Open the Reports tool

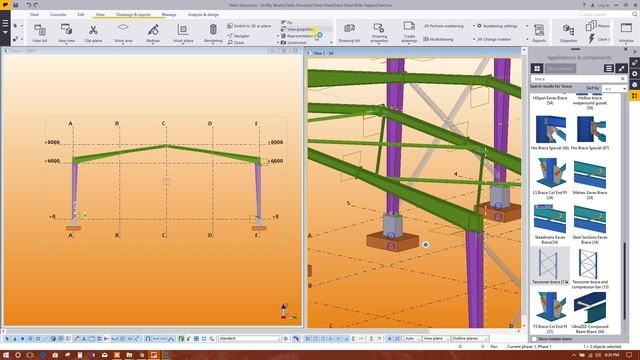[539, 33]
